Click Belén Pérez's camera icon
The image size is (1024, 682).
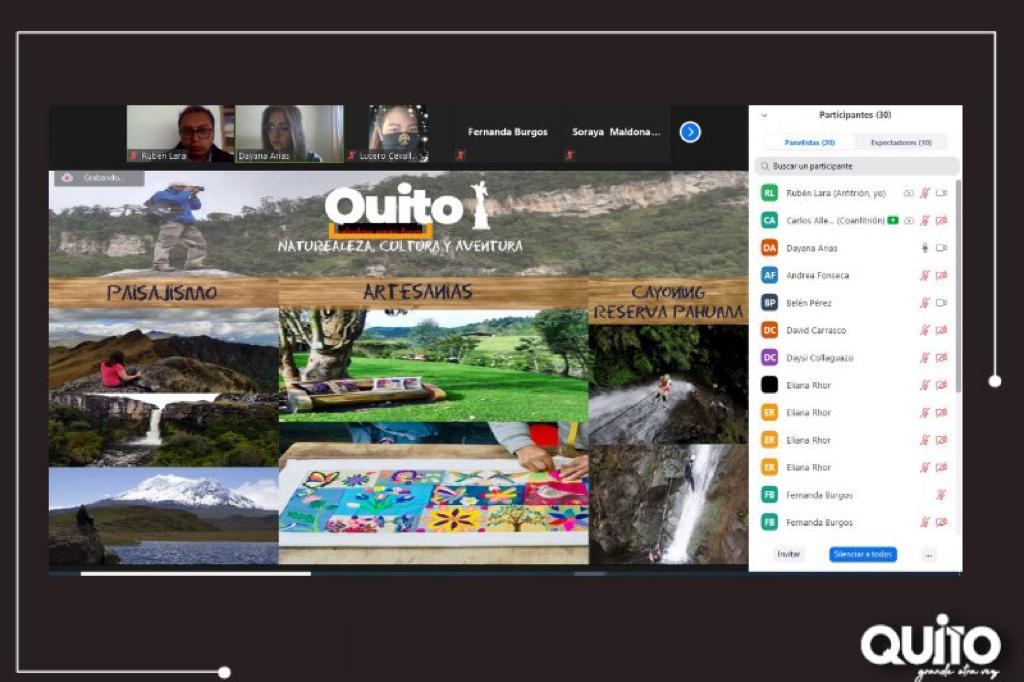[941, 303]
